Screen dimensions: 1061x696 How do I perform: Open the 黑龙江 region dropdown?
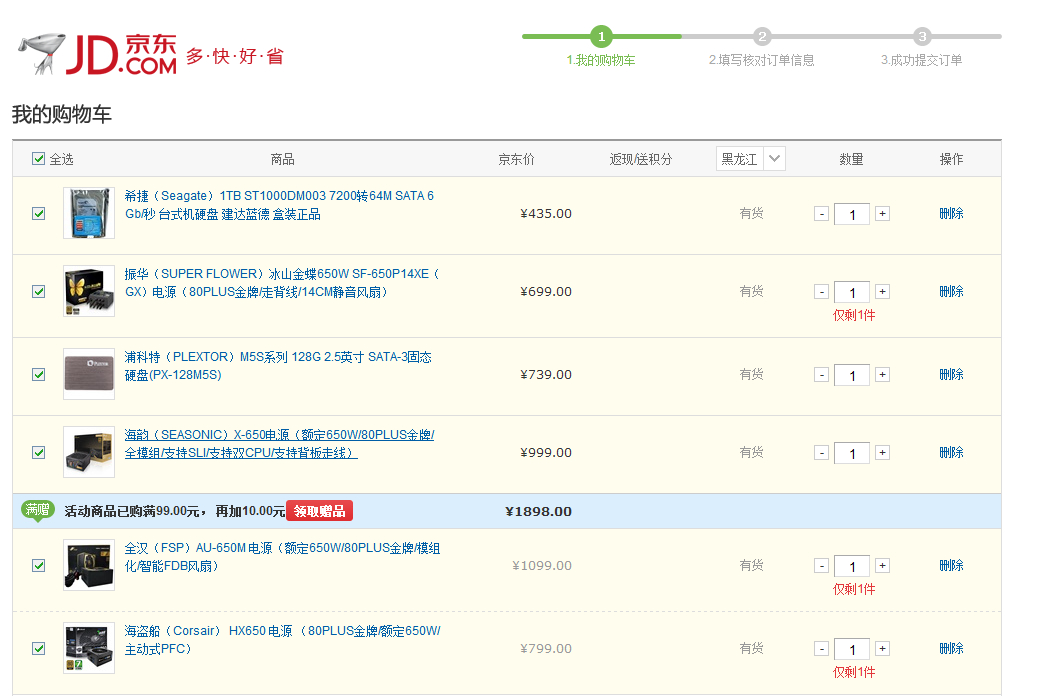pos(751,159)
